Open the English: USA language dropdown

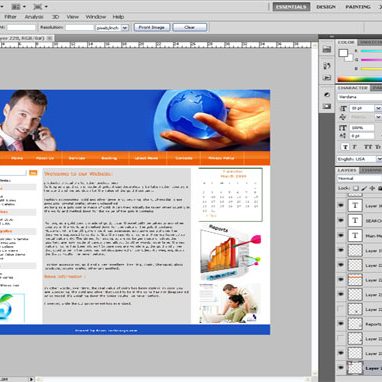(356, 159)
